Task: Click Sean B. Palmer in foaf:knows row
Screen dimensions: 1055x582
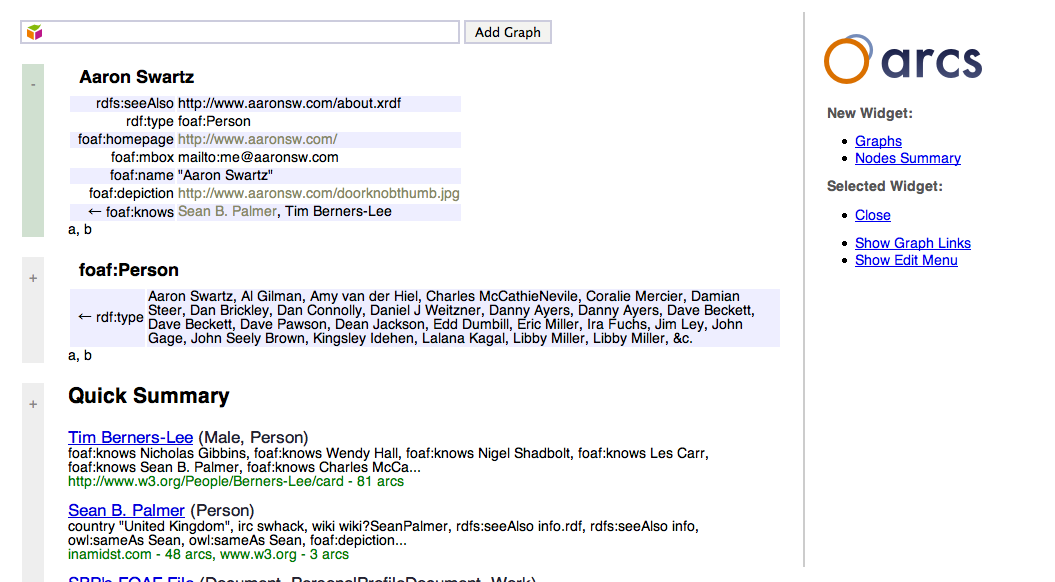Action: point(226,211)
